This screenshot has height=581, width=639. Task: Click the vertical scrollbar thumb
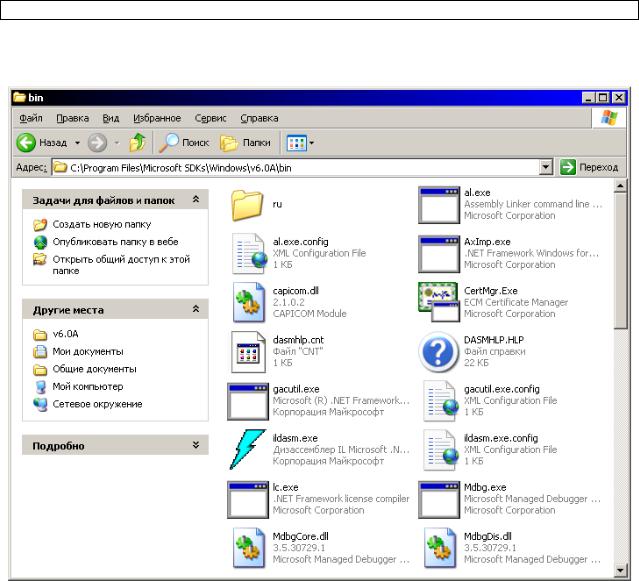point(620,261)
